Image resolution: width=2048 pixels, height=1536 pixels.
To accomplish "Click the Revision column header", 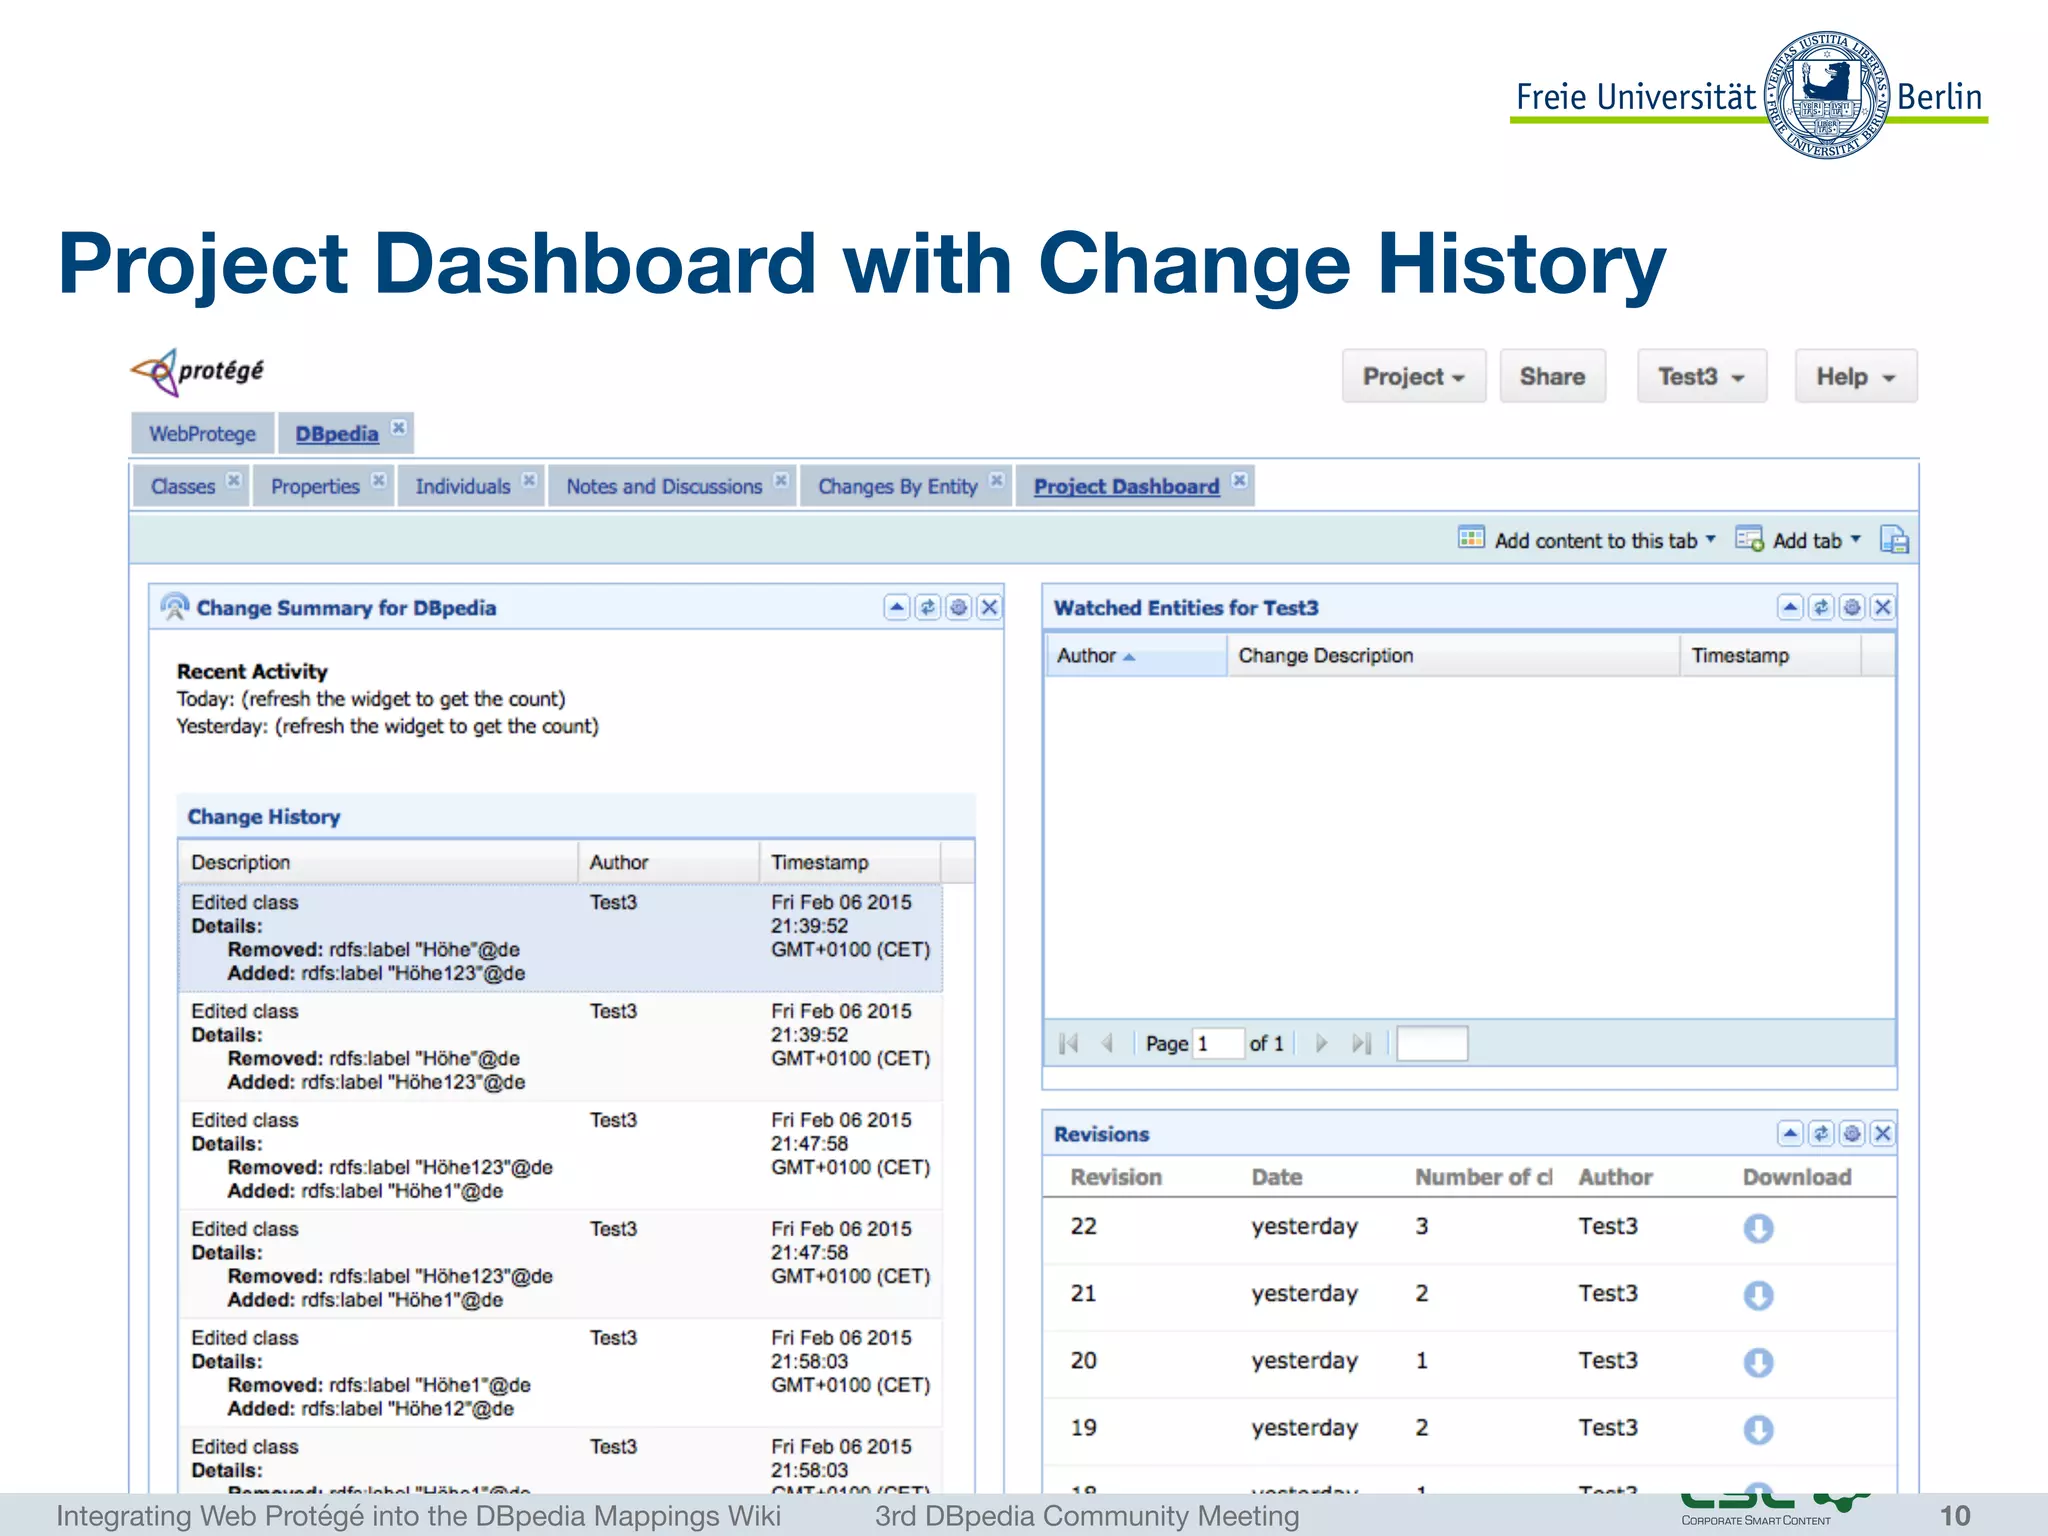I will coord(1116,1177).
